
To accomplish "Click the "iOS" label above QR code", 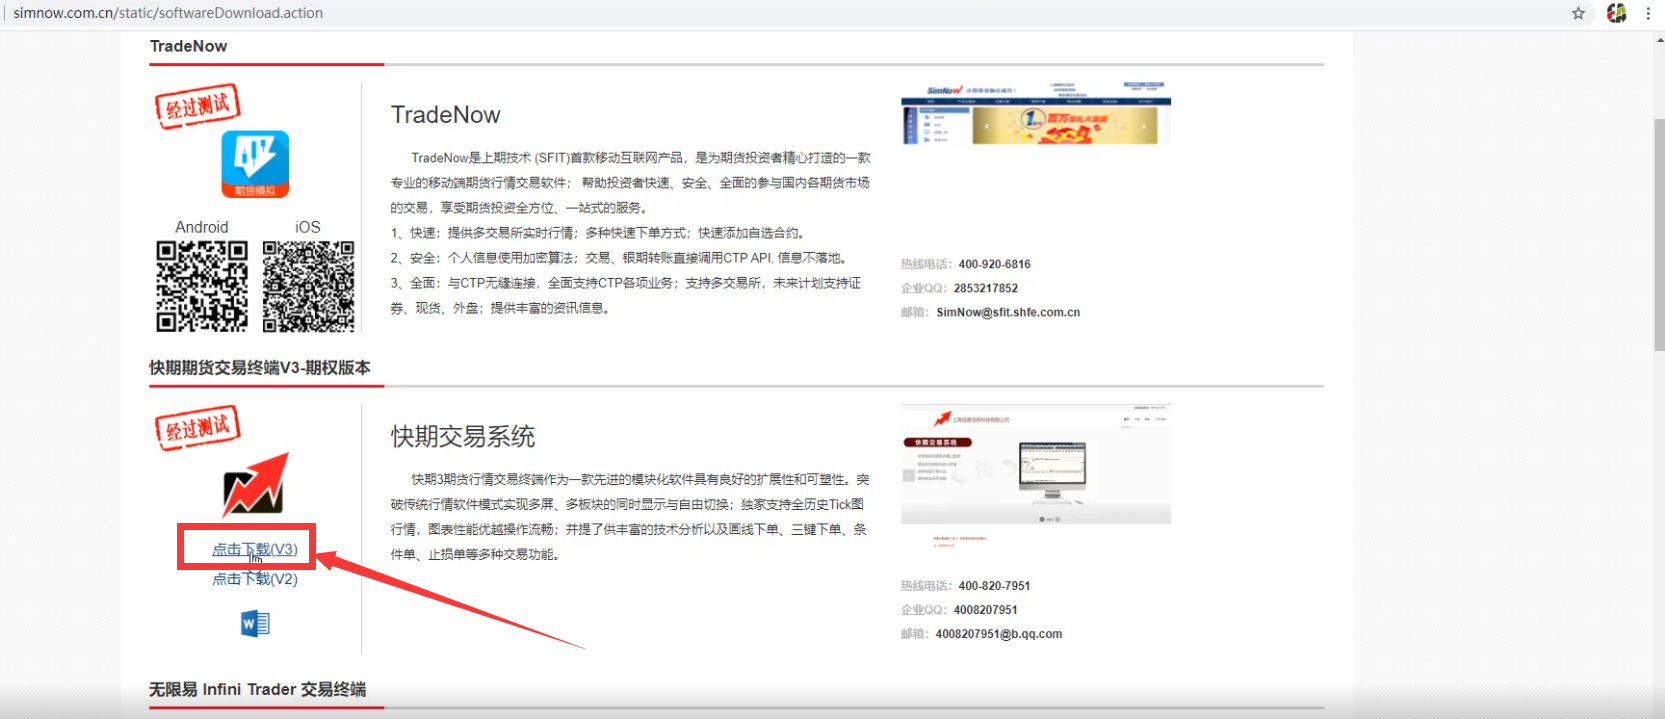I will coord(308,227).
